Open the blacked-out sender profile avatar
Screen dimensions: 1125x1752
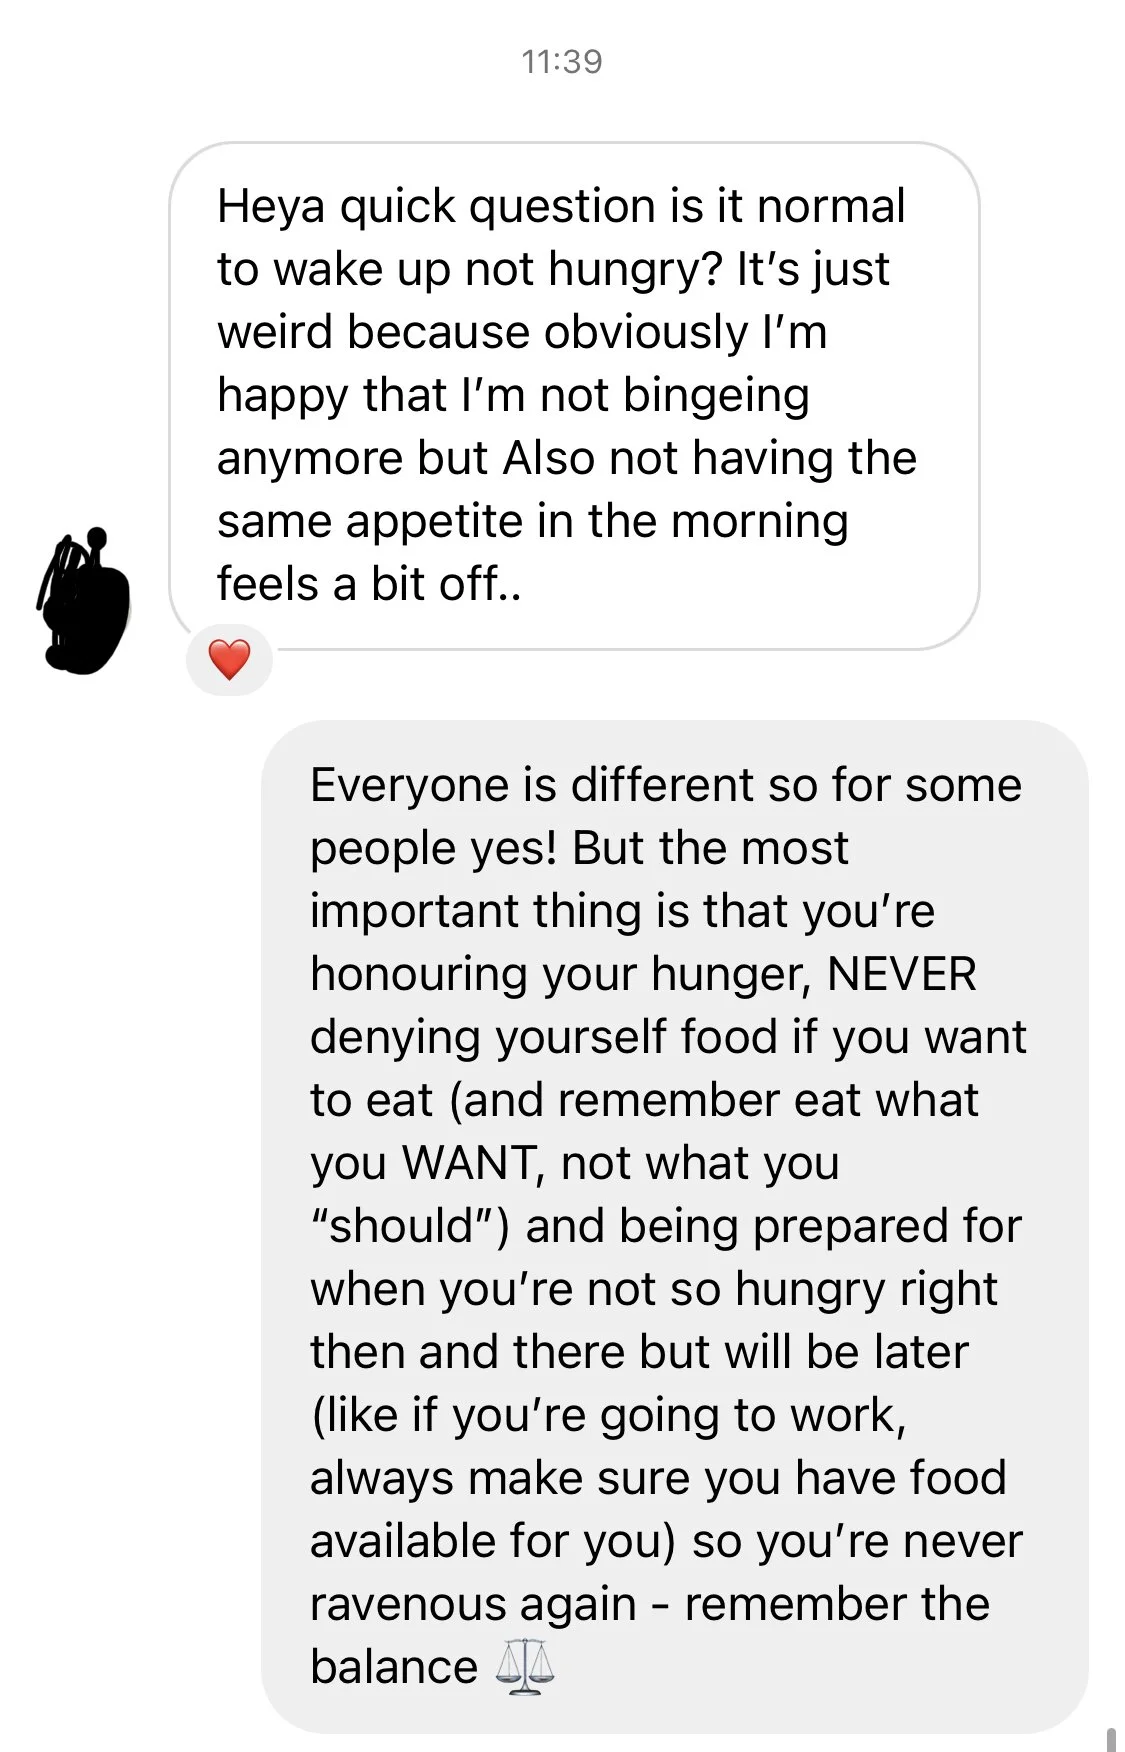(84, 600)
